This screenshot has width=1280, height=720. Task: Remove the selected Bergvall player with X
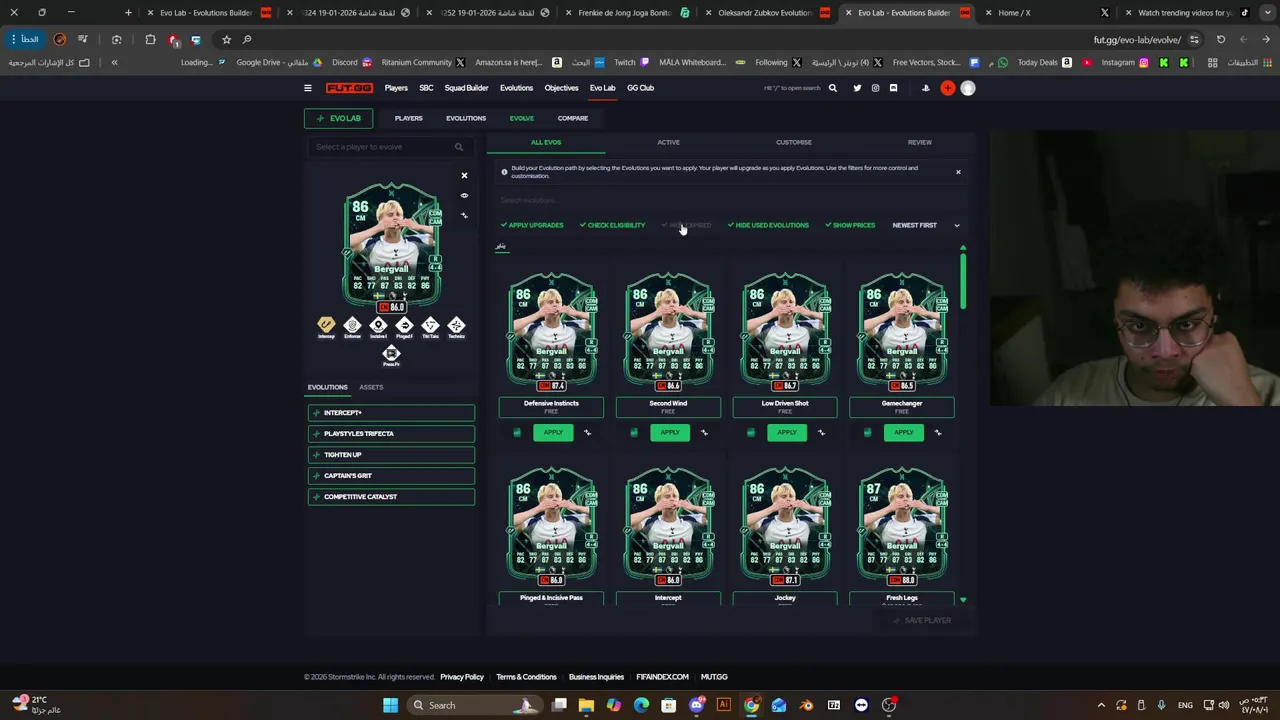click(464, 176)
